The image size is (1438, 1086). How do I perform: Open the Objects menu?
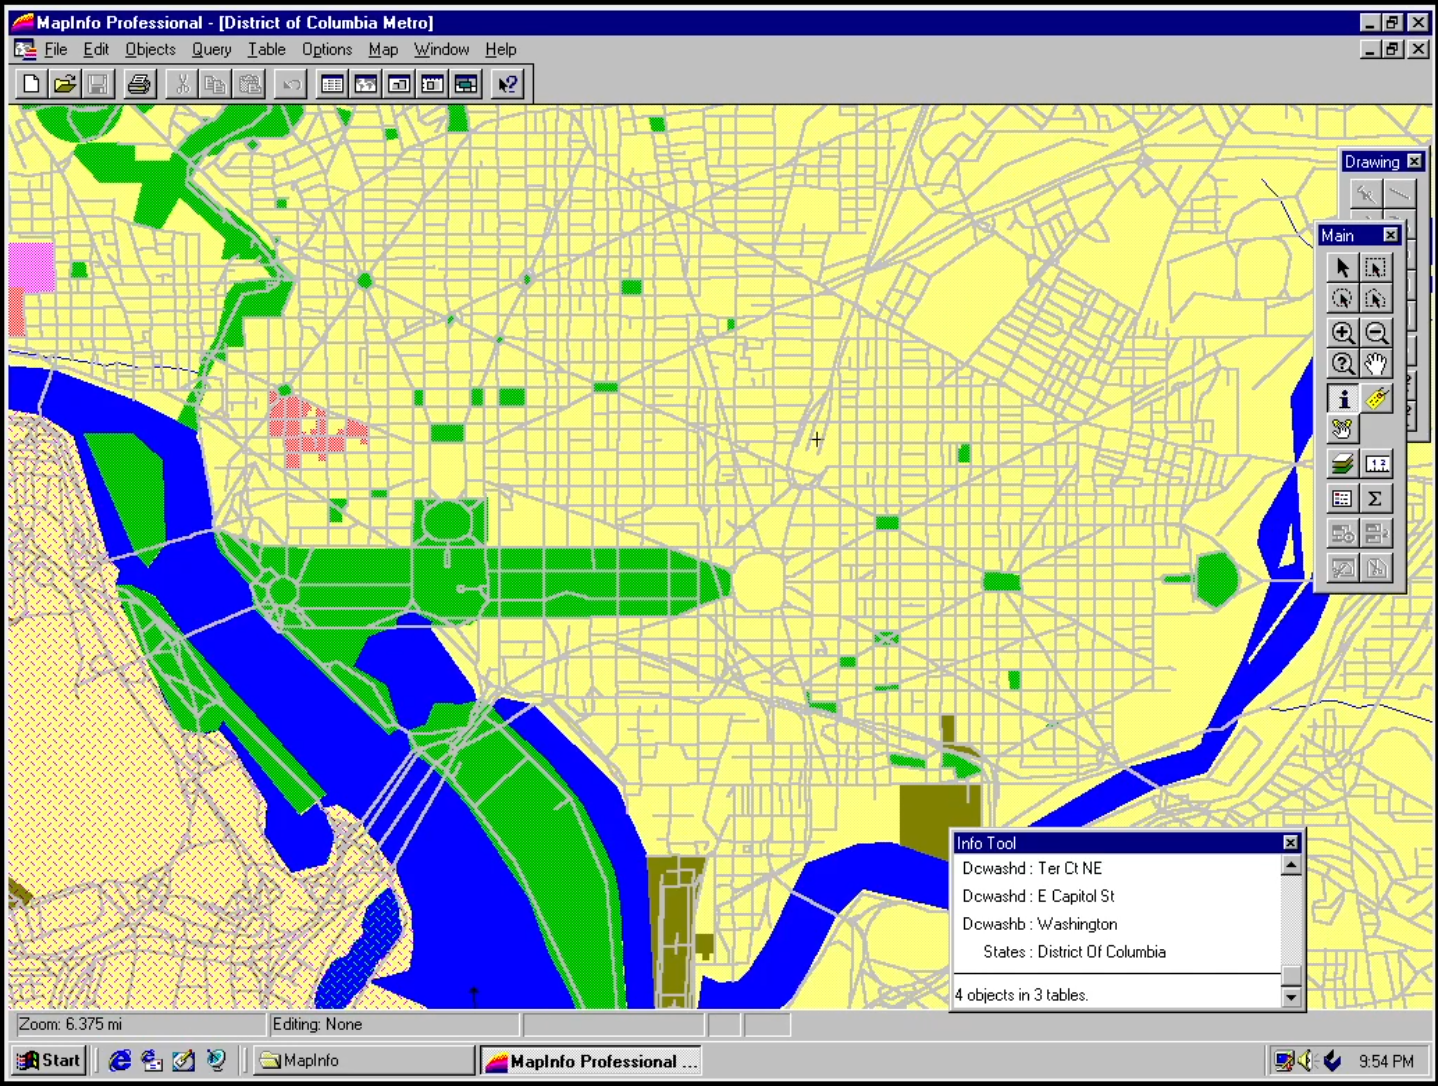[150, 49]
